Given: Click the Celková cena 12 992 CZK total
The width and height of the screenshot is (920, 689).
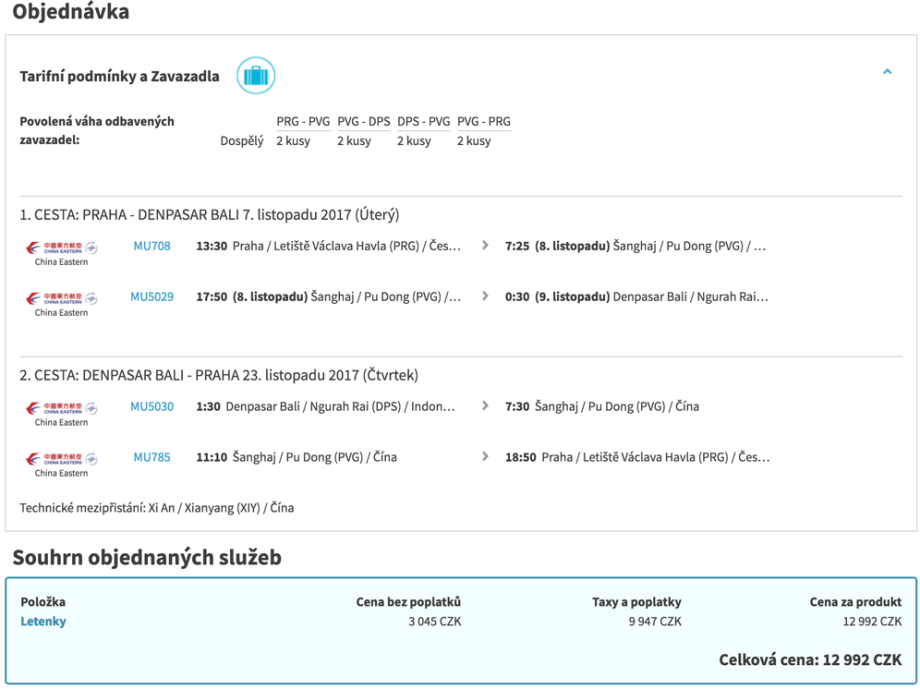Looking at the screenshot, I should click(x=810, y=661).
